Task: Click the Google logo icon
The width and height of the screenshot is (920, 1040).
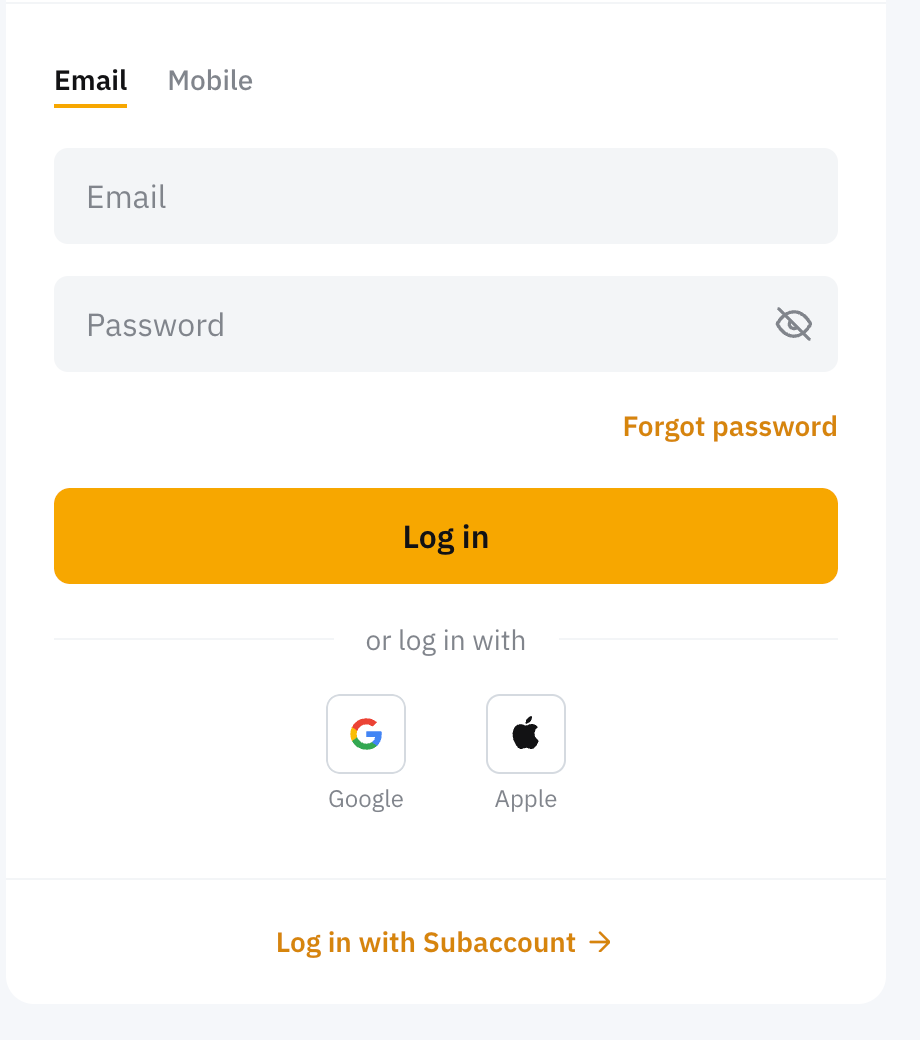Action: (x=366, y=734)
